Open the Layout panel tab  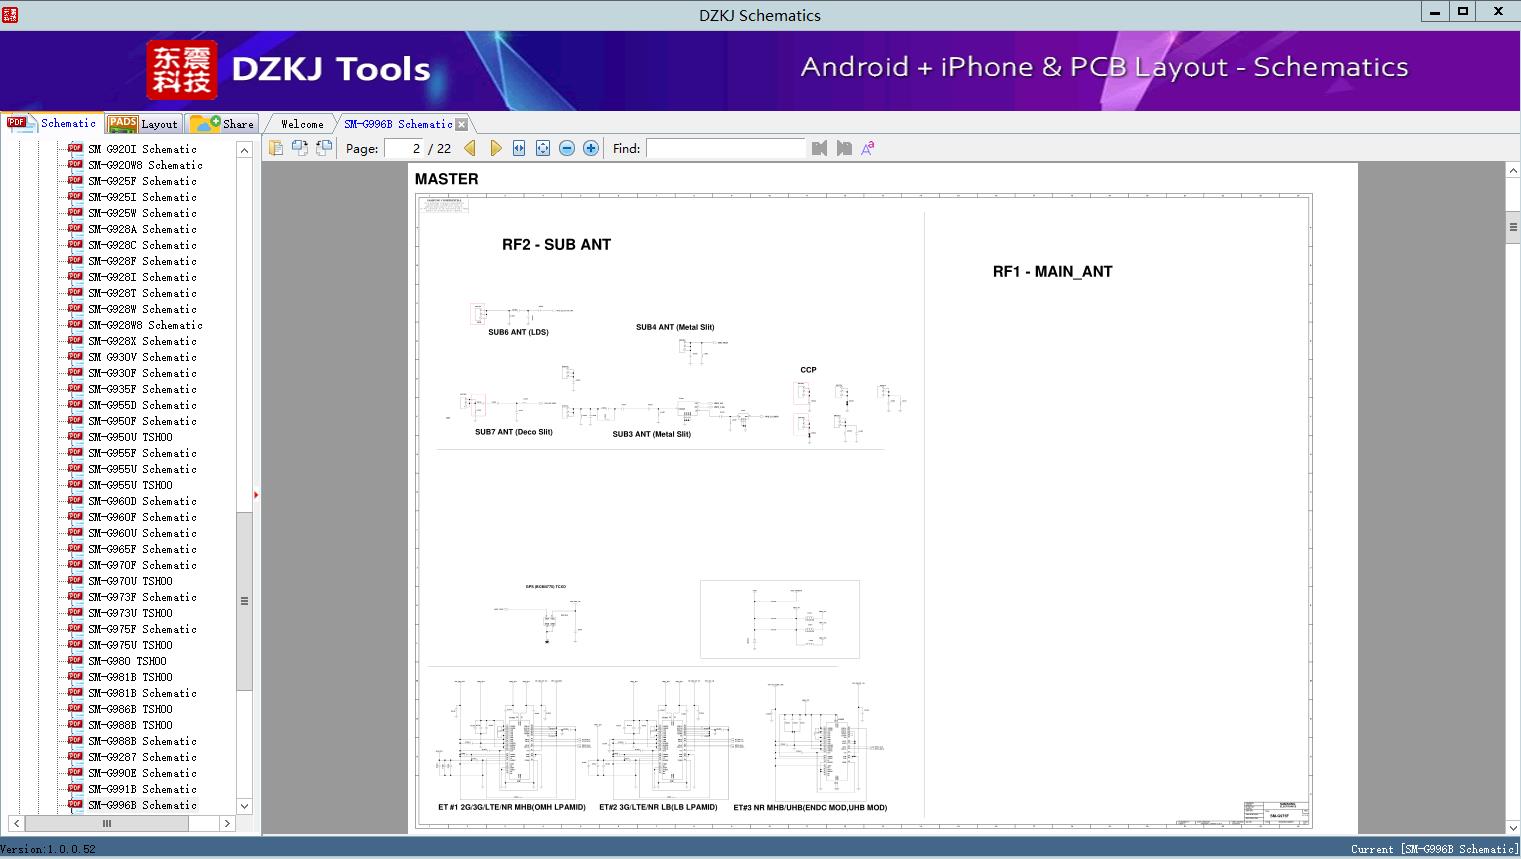pyautogui.click(x=143, y=124)
